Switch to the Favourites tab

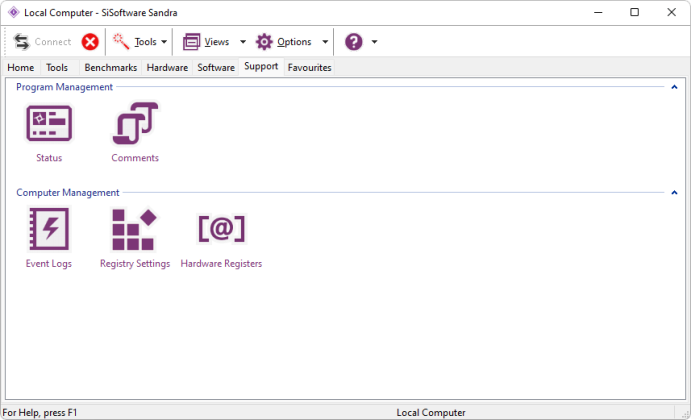coord(309,67)
